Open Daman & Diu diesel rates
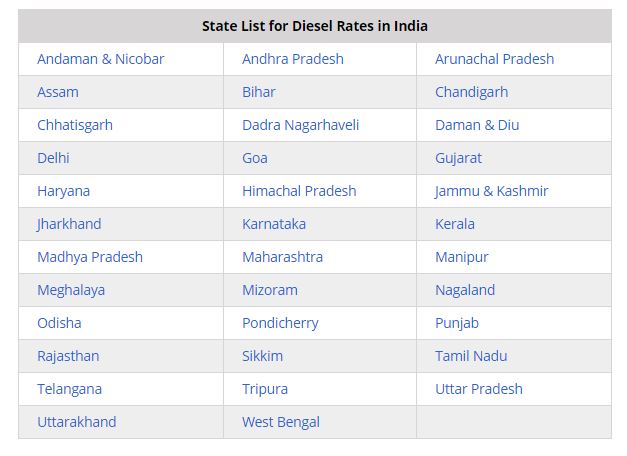The width and height of the screenshot is (627, 456). click(x=477, y=125)
